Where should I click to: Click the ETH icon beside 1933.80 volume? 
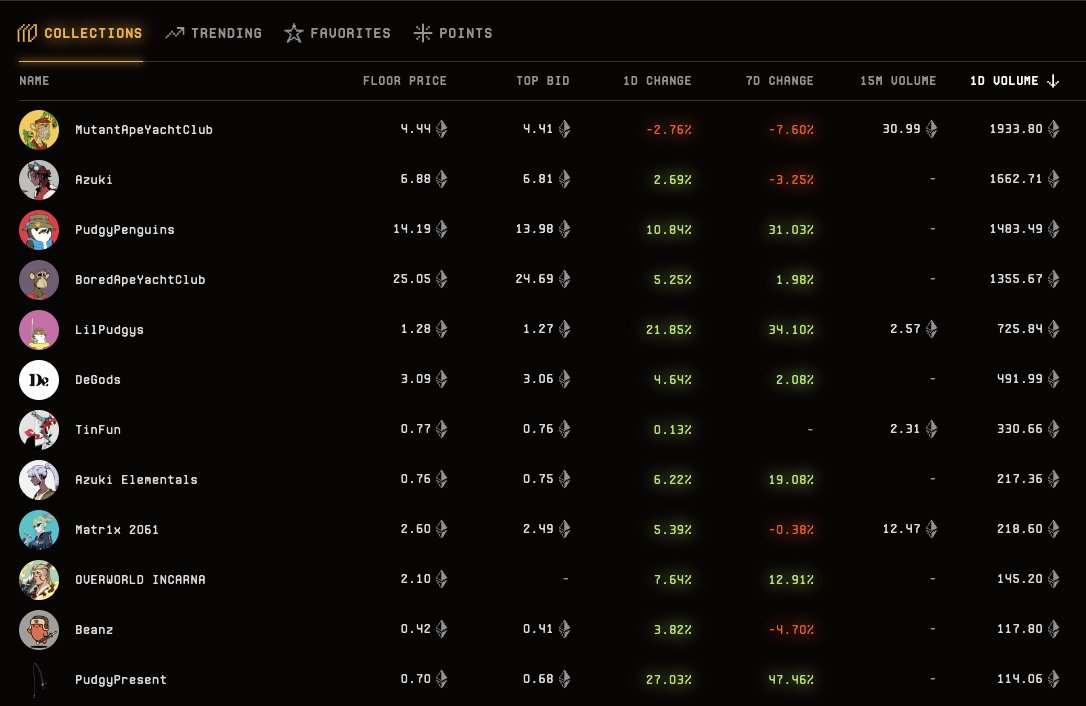point(1053,129)
